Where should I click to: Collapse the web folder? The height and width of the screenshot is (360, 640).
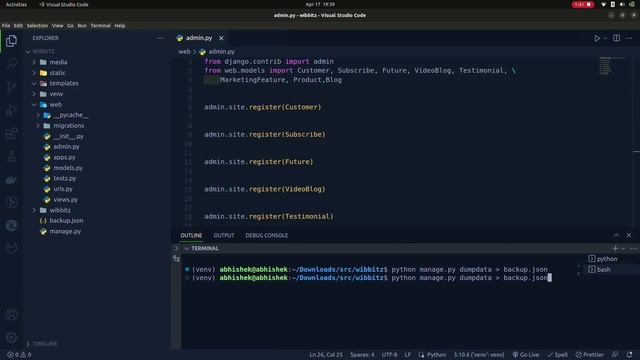click(x=56, y=104)
